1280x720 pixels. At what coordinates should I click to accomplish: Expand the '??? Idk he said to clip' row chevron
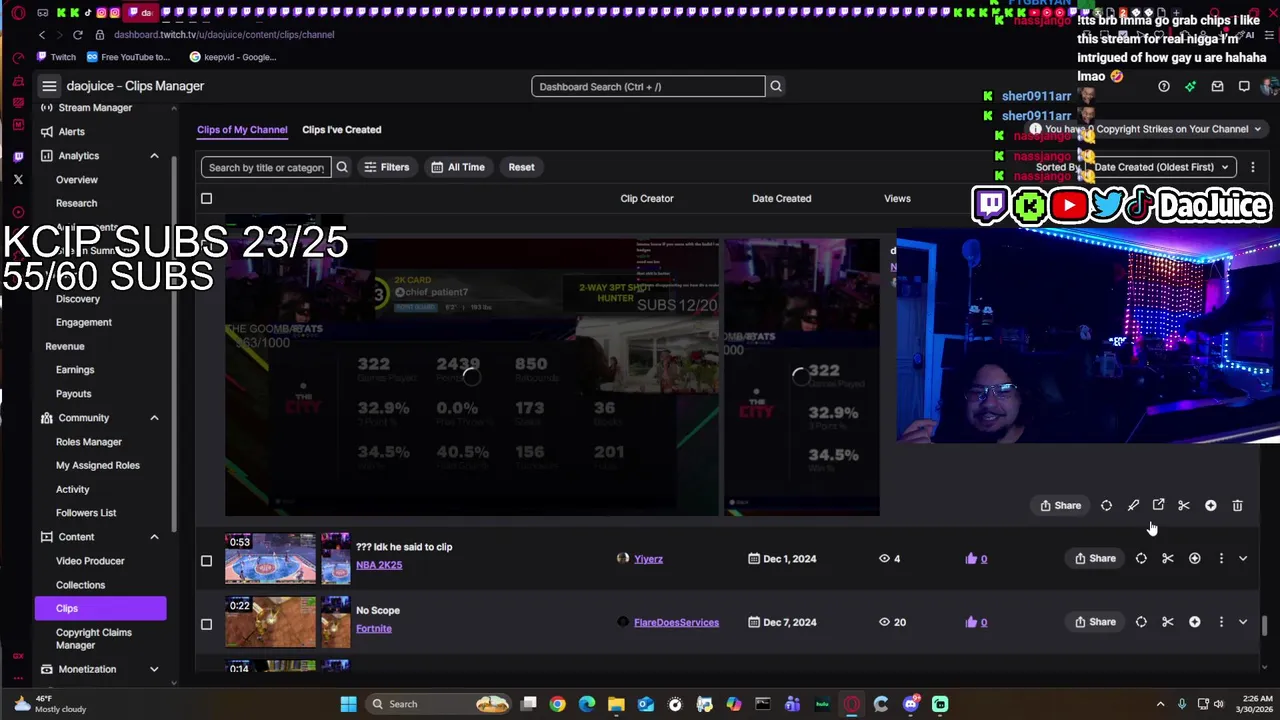[1243, 559]
